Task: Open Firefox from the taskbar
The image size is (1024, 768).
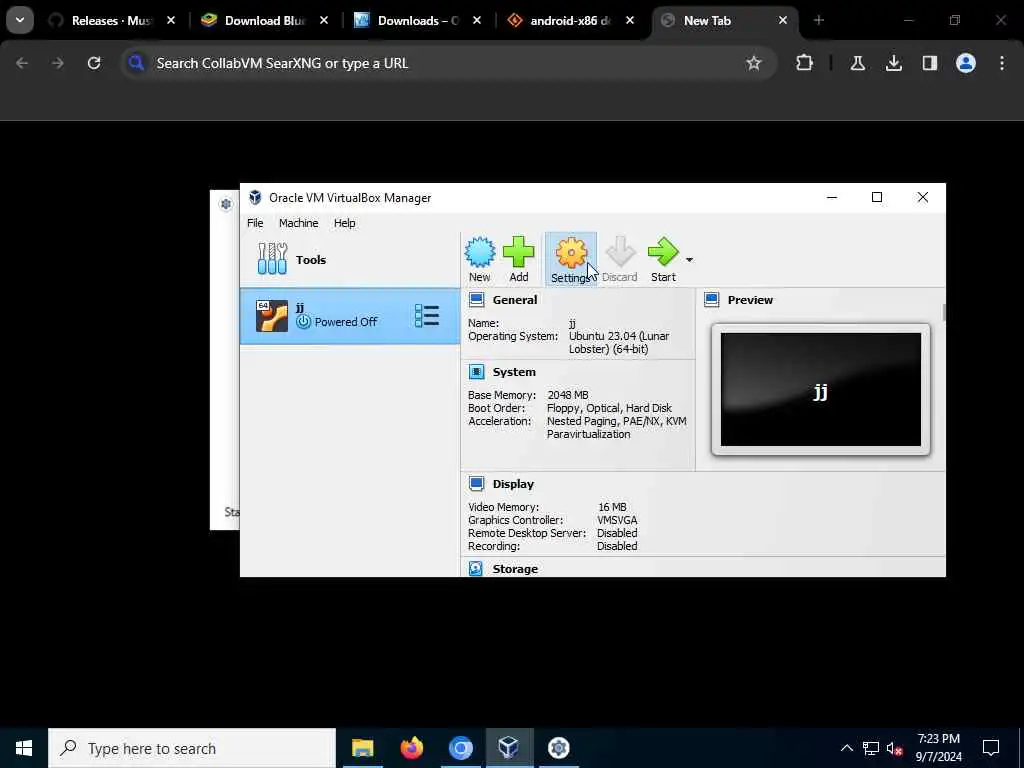Action: 411,748
